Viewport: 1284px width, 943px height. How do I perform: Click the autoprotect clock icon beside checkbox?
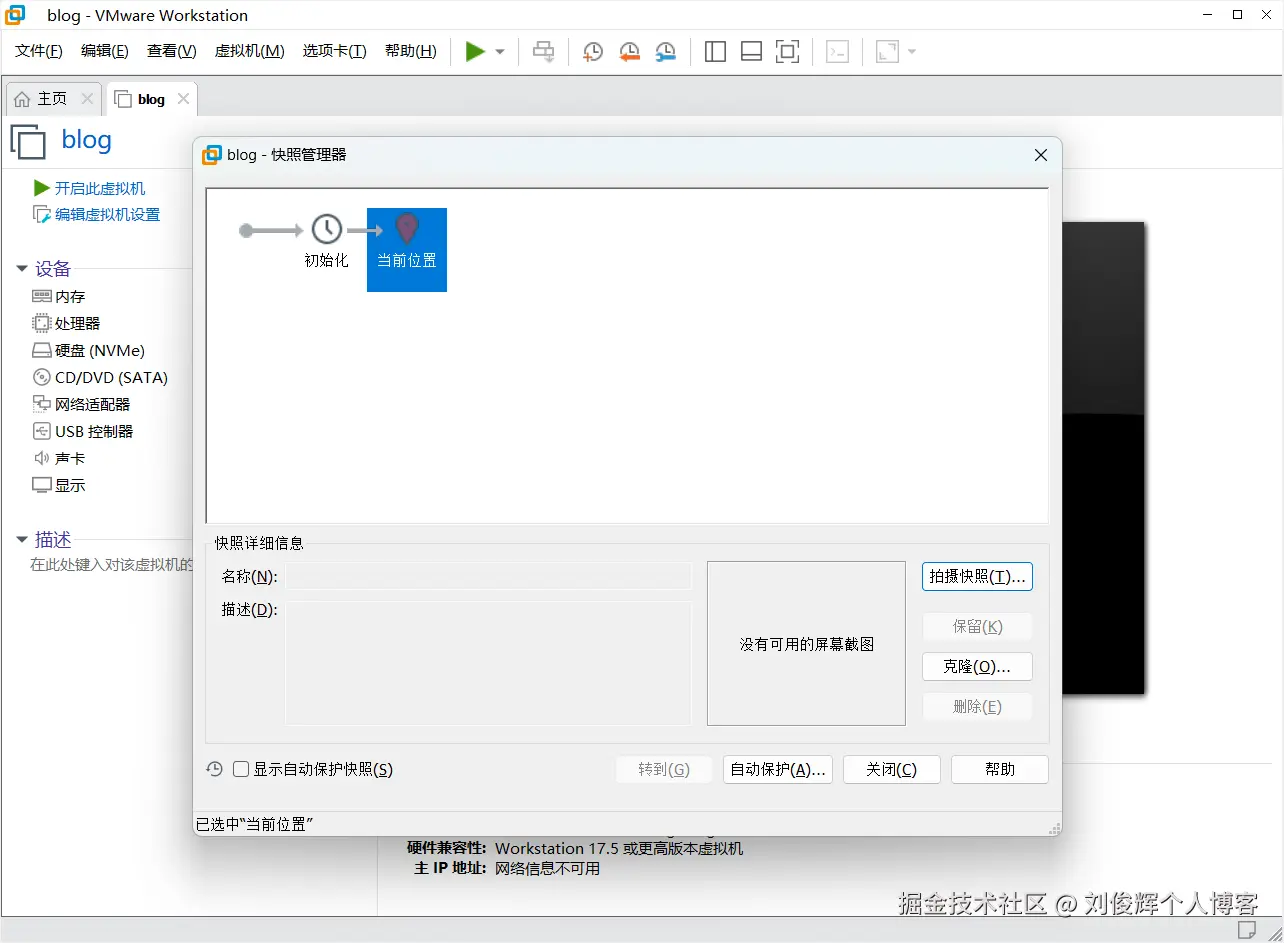(x=214, y=769)
